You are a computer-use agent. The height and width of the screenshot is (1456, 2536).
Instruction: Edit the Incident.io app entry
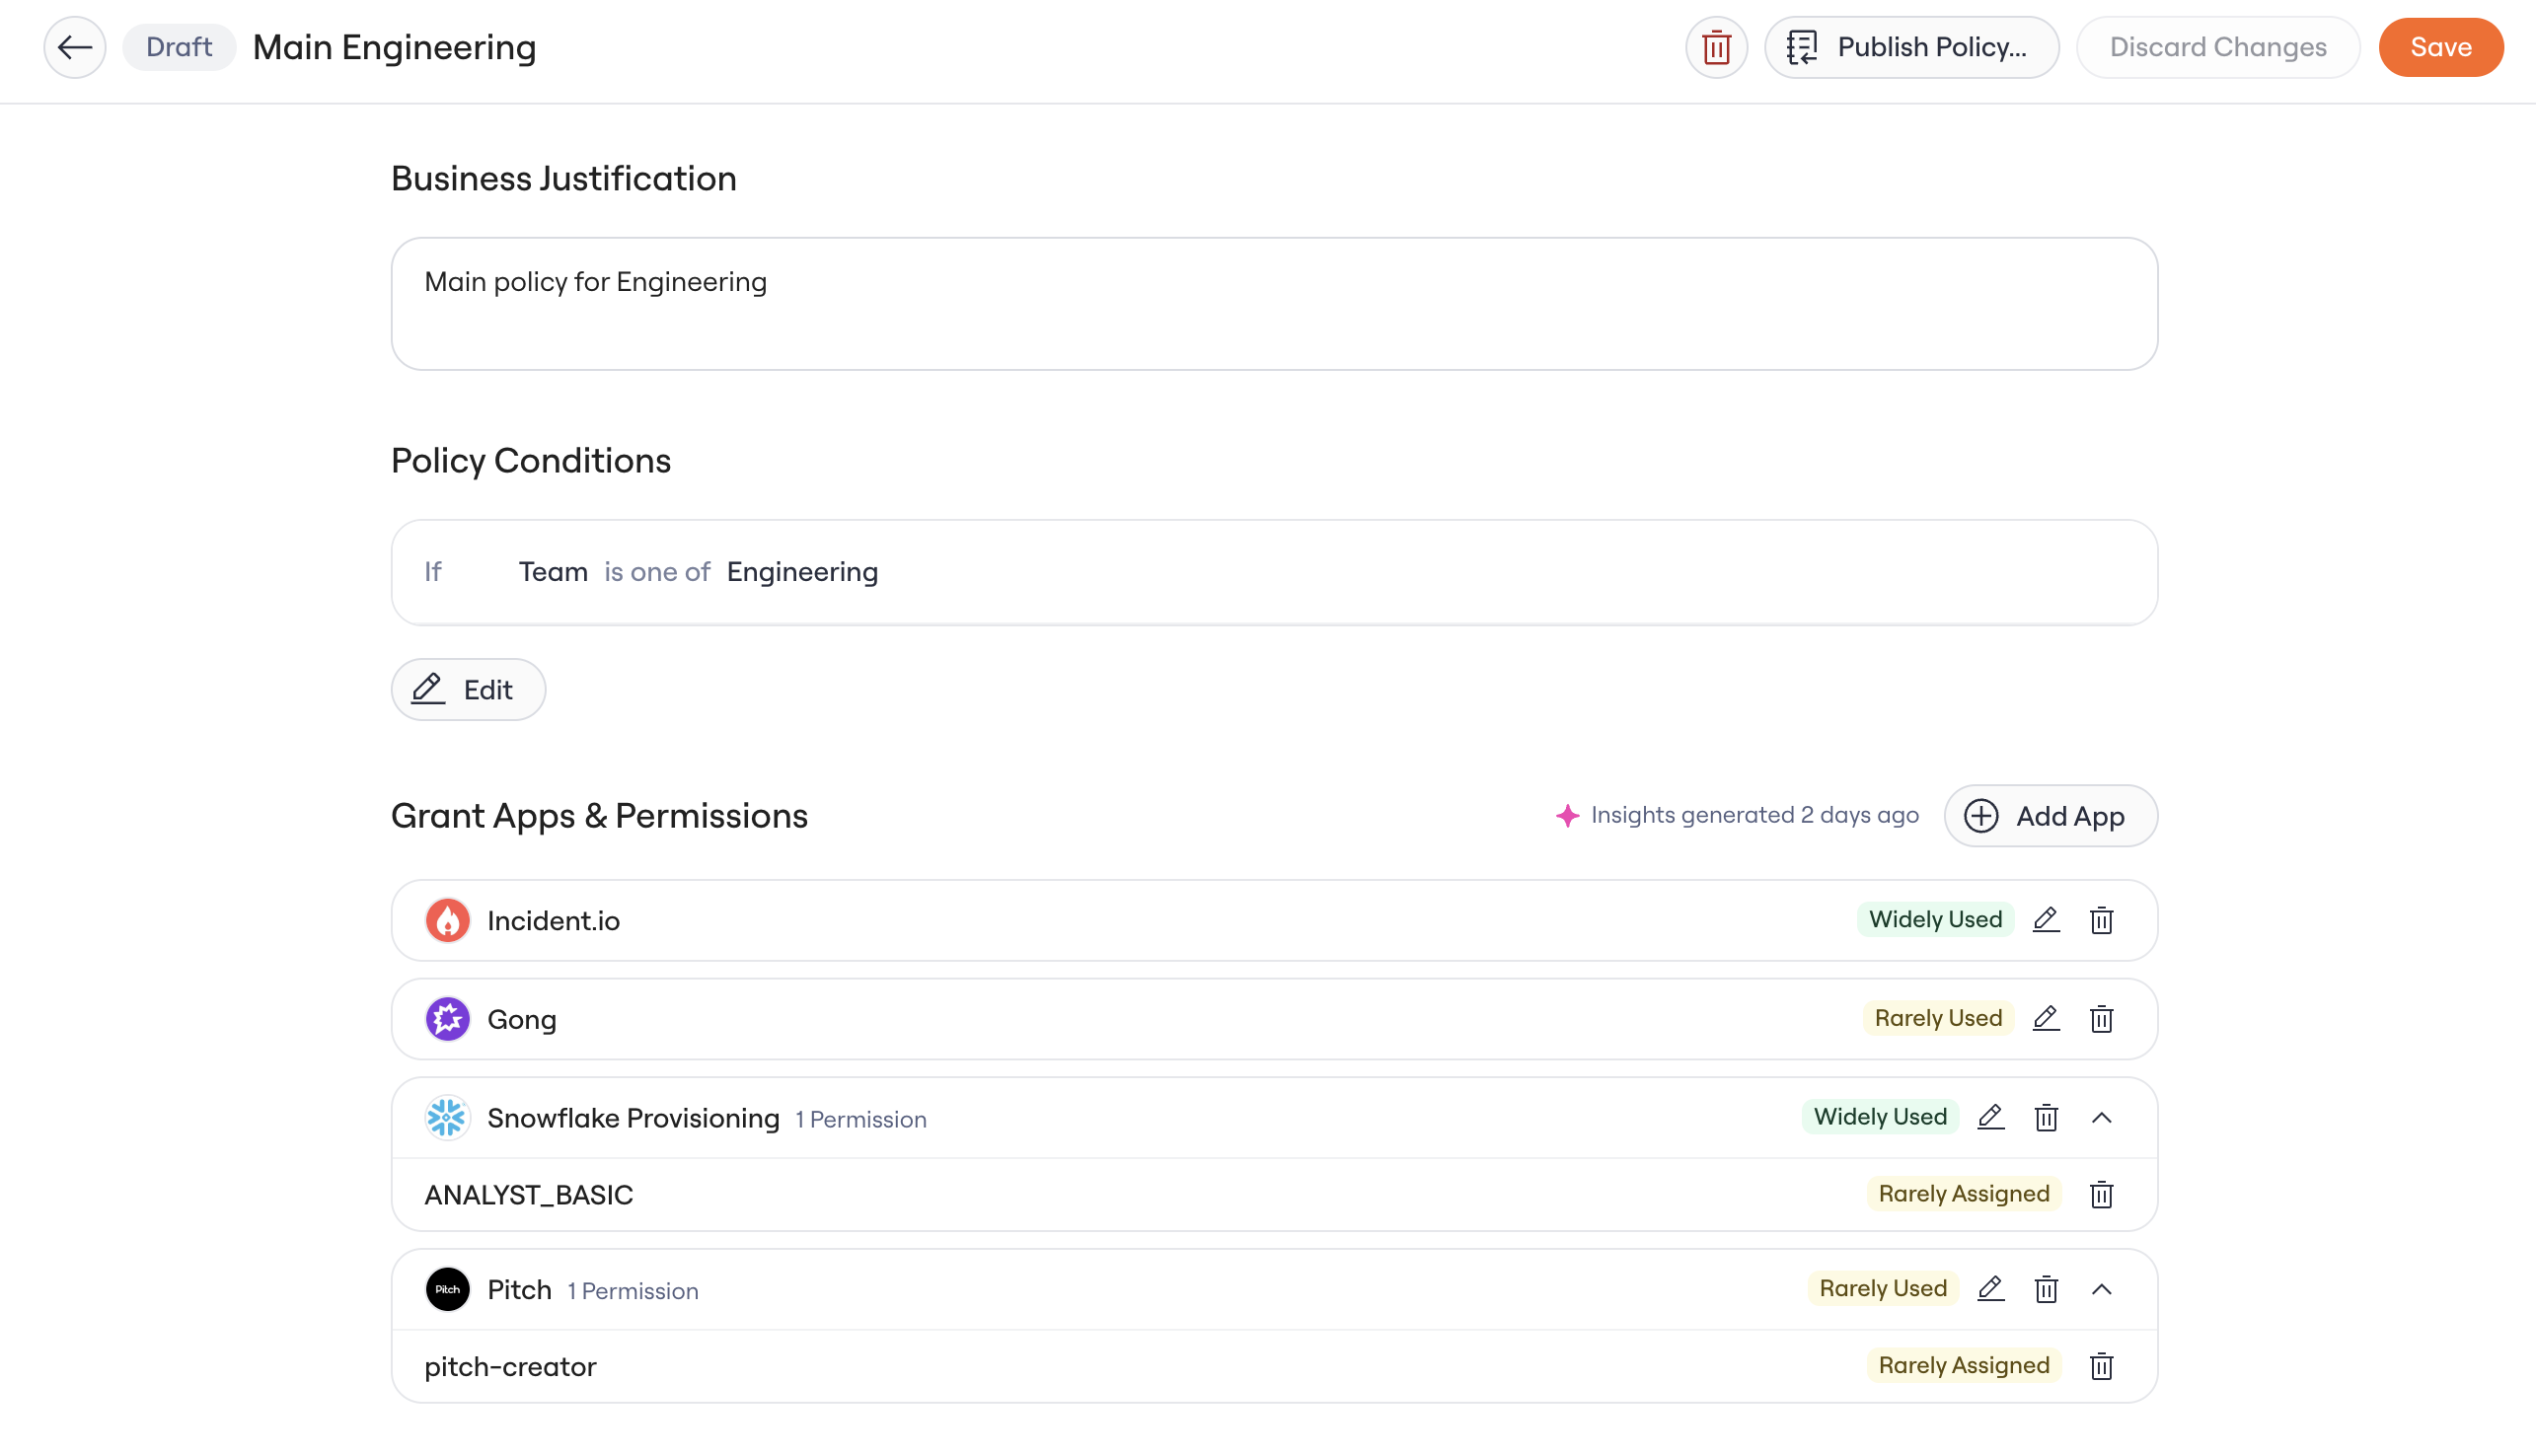(x=2046, y=919)
